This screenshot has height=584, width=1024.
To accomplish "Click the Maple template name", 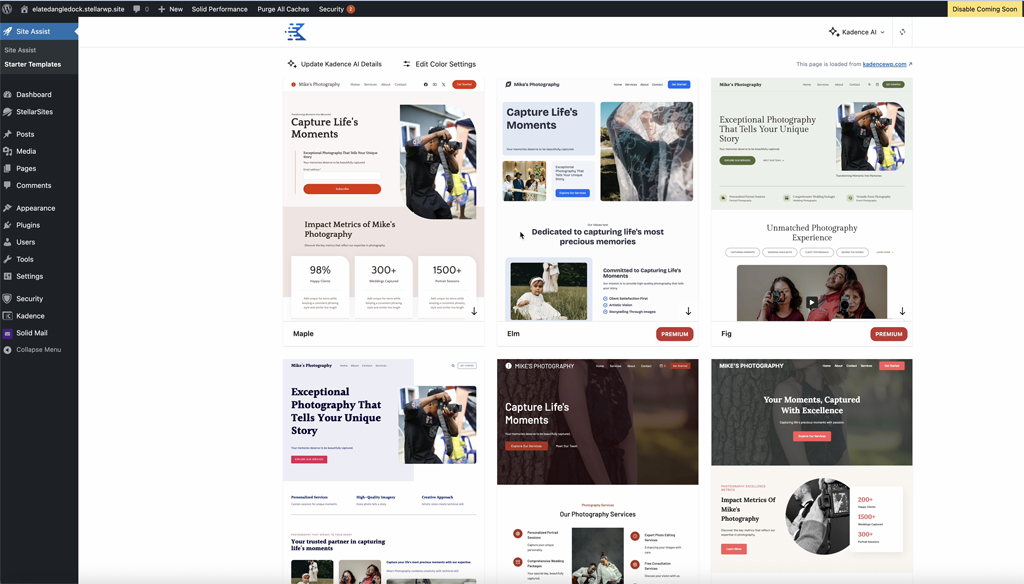I will click(x=303, y=334).
